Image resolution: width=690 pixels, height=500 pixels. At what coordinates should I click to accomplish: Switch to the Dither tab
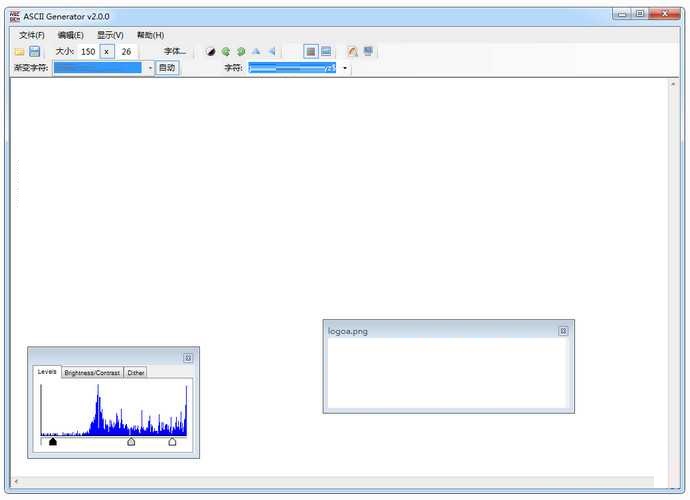coord(136,373)
